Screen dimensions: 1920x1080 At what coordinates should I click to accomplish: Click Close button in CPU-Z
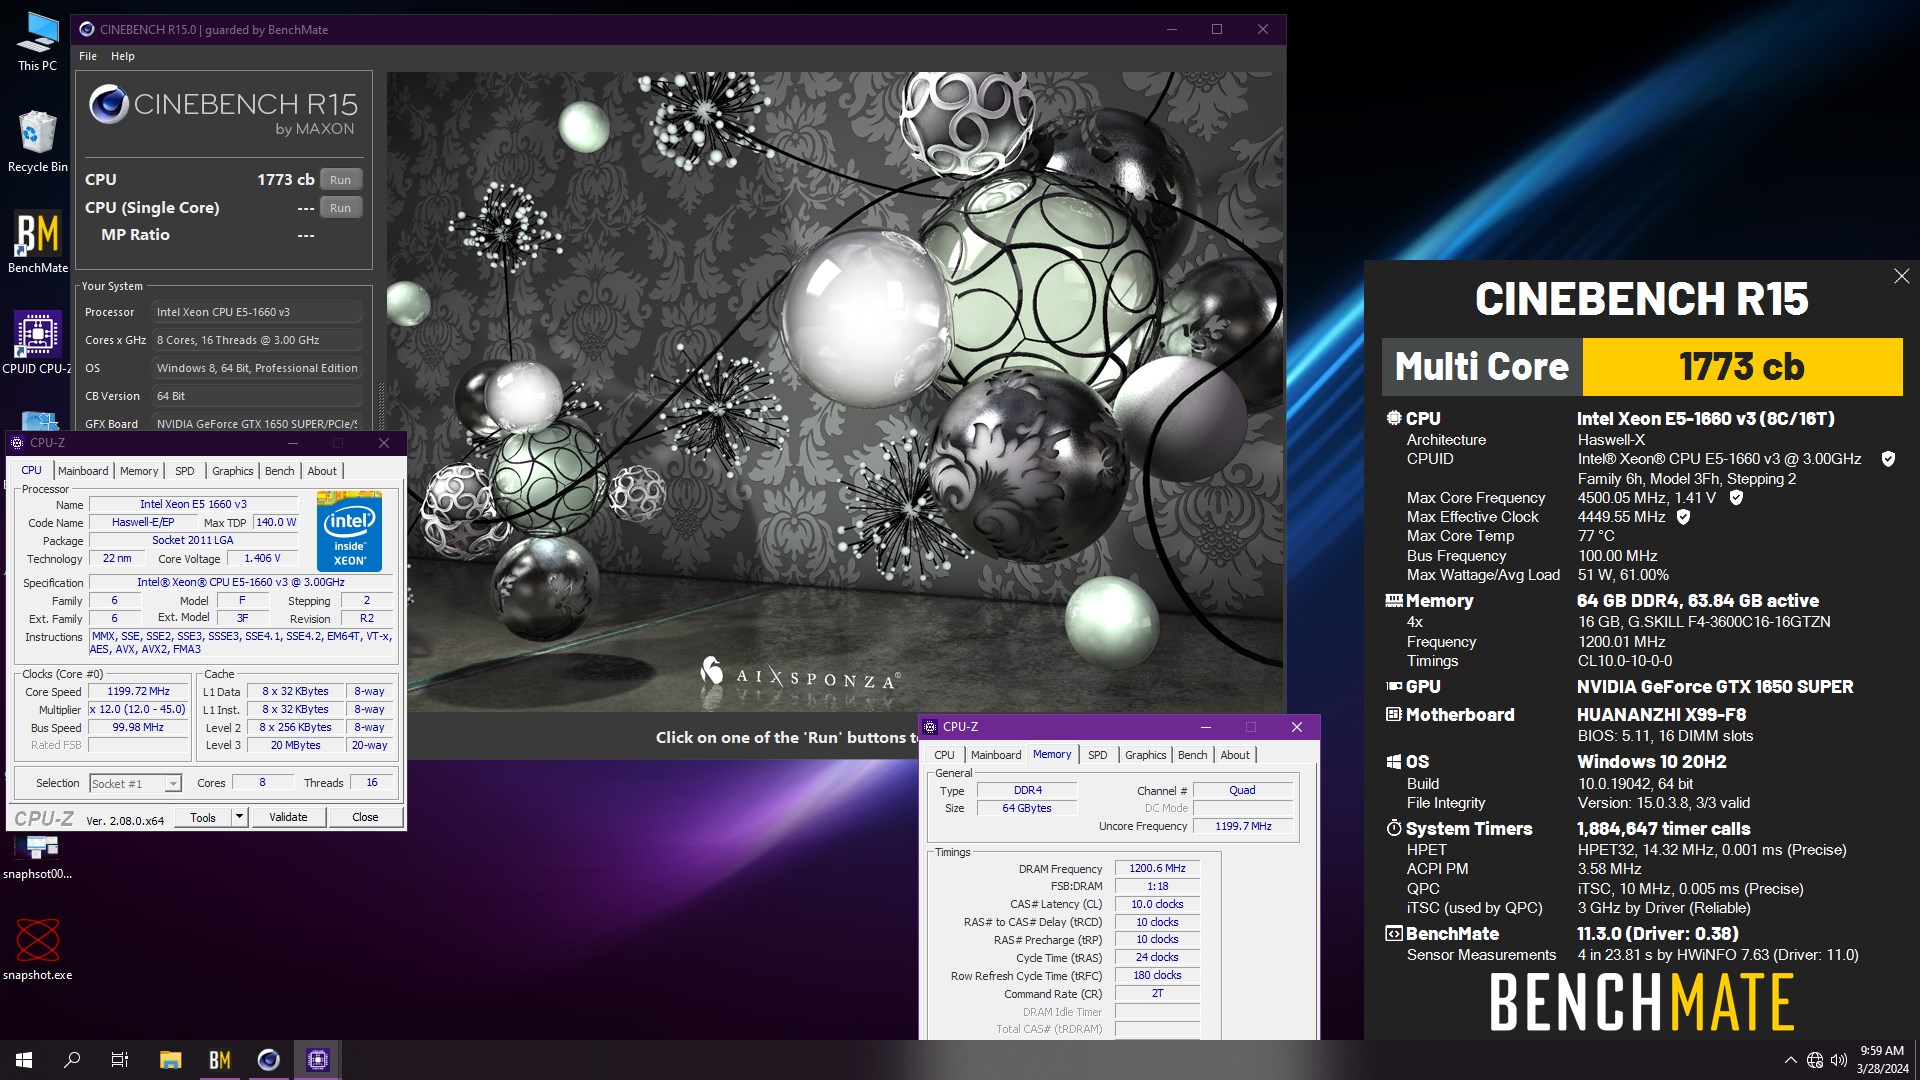(x=365, y=817)
